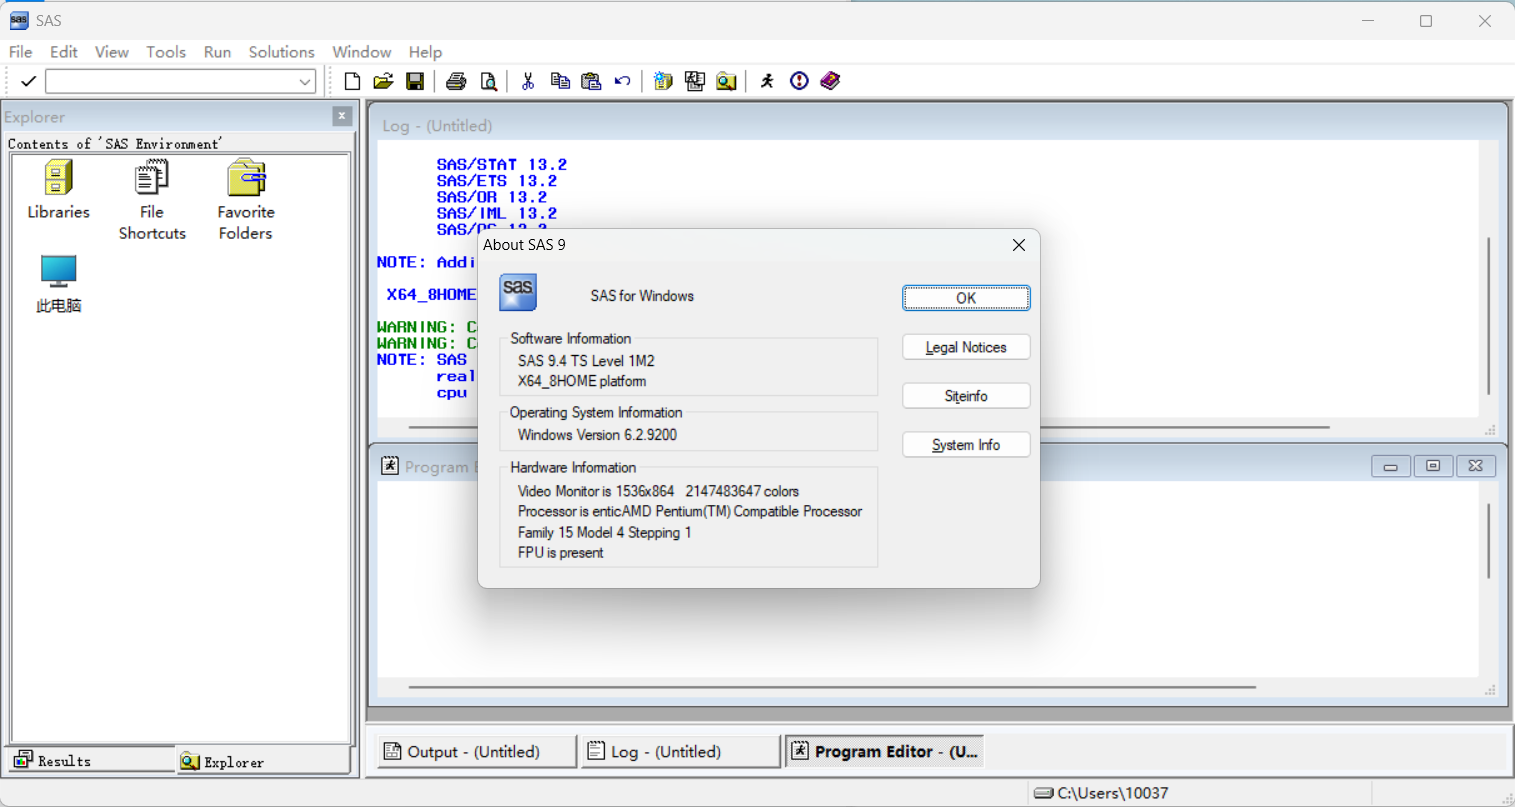Click the SAS/IML 13.2 log line
This screenshot has width=1515, height=807.
tap(497, 213)
